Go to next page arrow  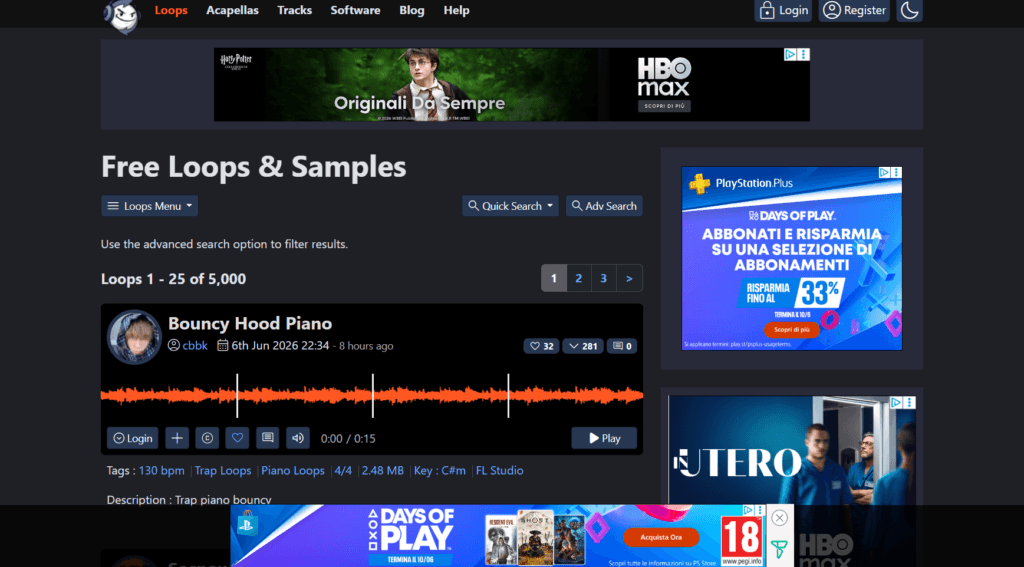click(630, 278)
